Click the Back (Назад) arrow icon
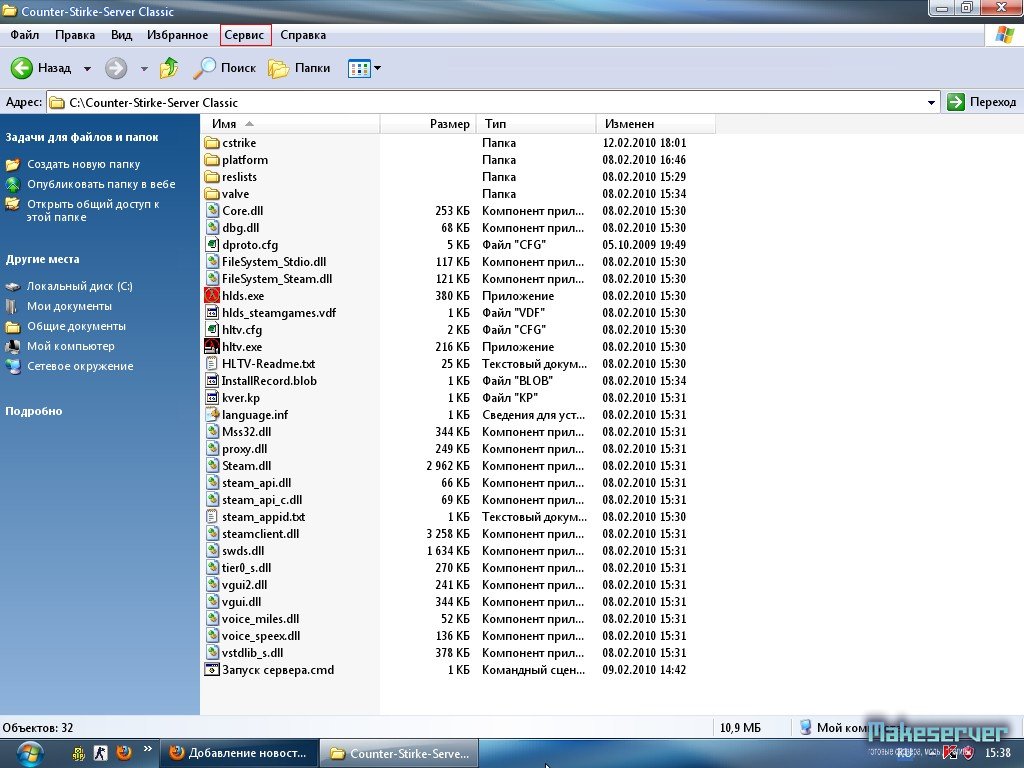This screenshot has width=1024, height=768. pyautogui.click(x=22, y=68)
